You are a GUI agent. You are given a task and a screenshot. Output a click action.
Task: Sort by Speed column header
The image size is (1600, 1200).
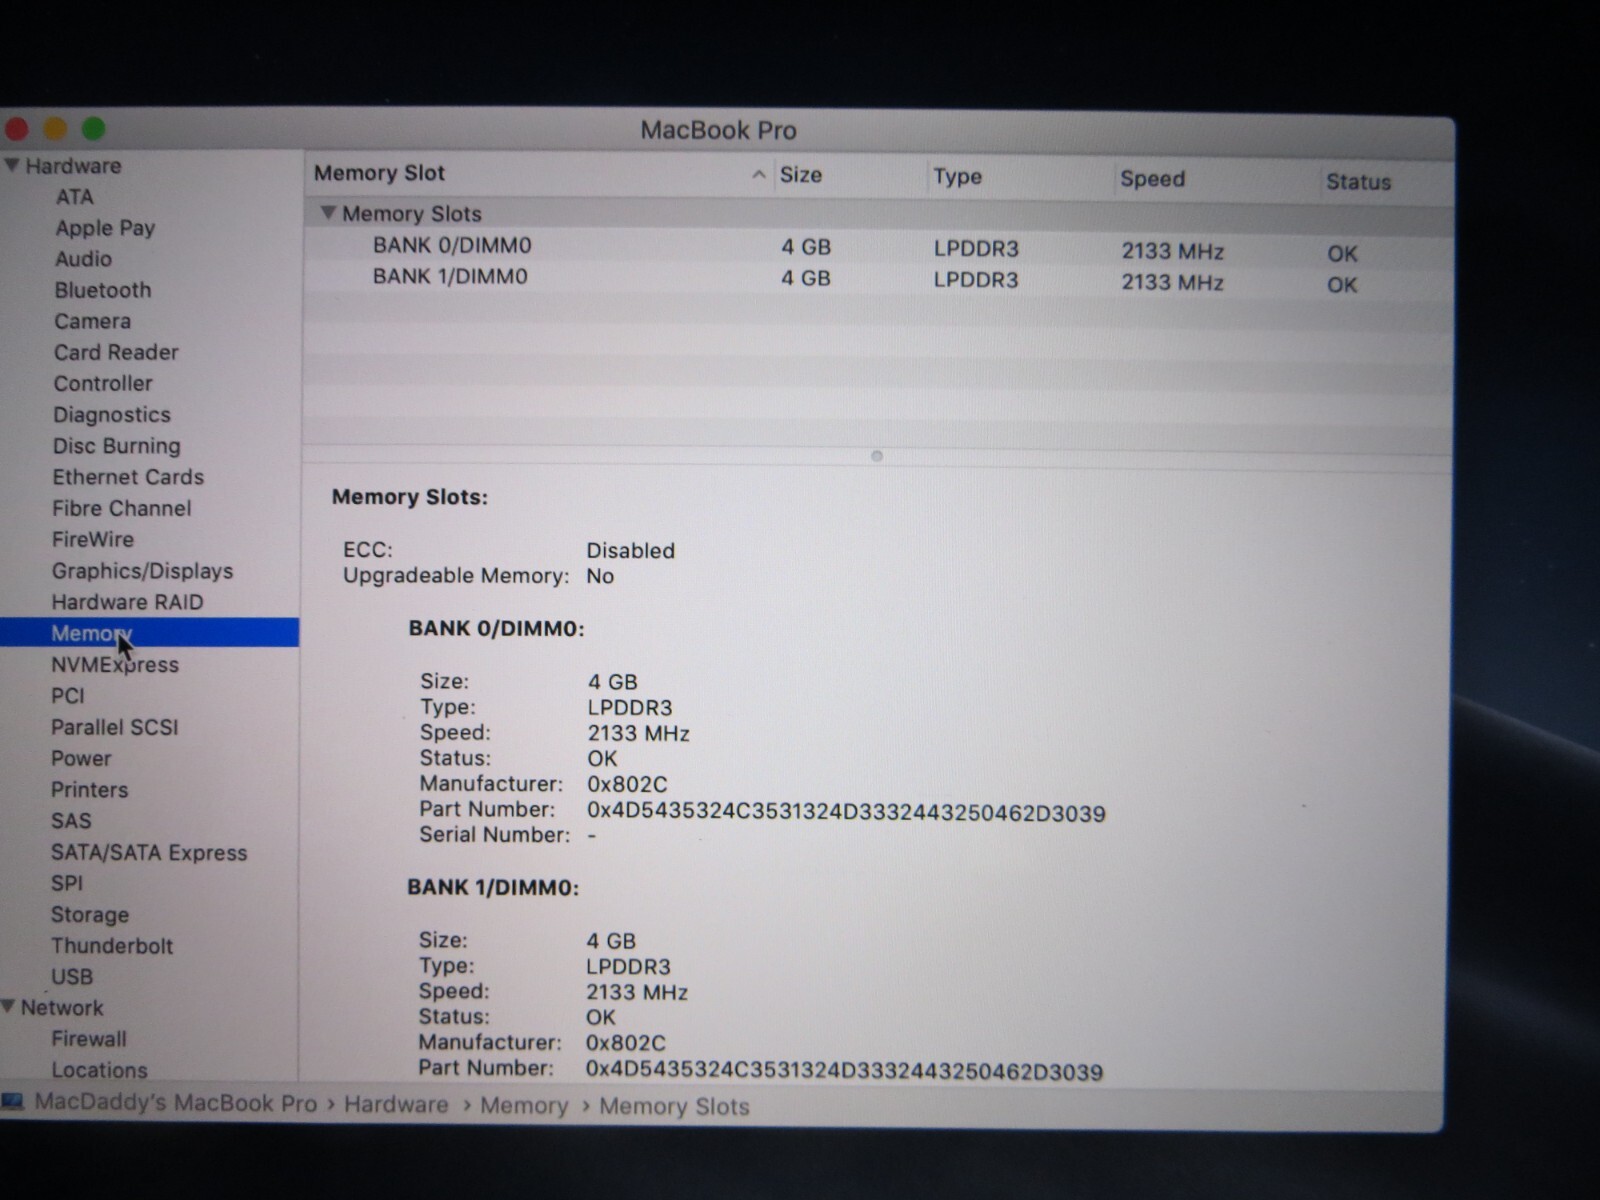pyautogui.click(x=1152, y=179)
